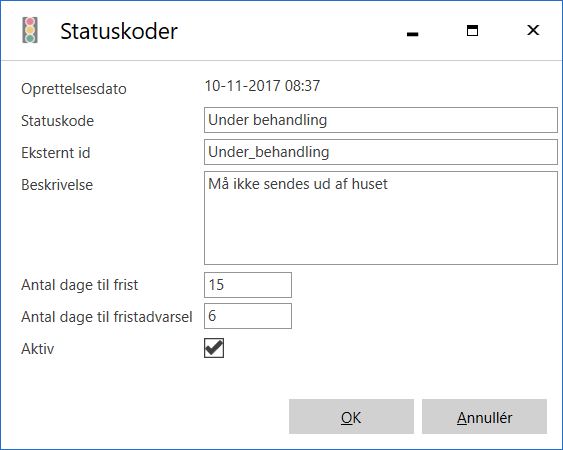
Task: Maximize the Statuskoder dialog window
Action: click(472, 31)
